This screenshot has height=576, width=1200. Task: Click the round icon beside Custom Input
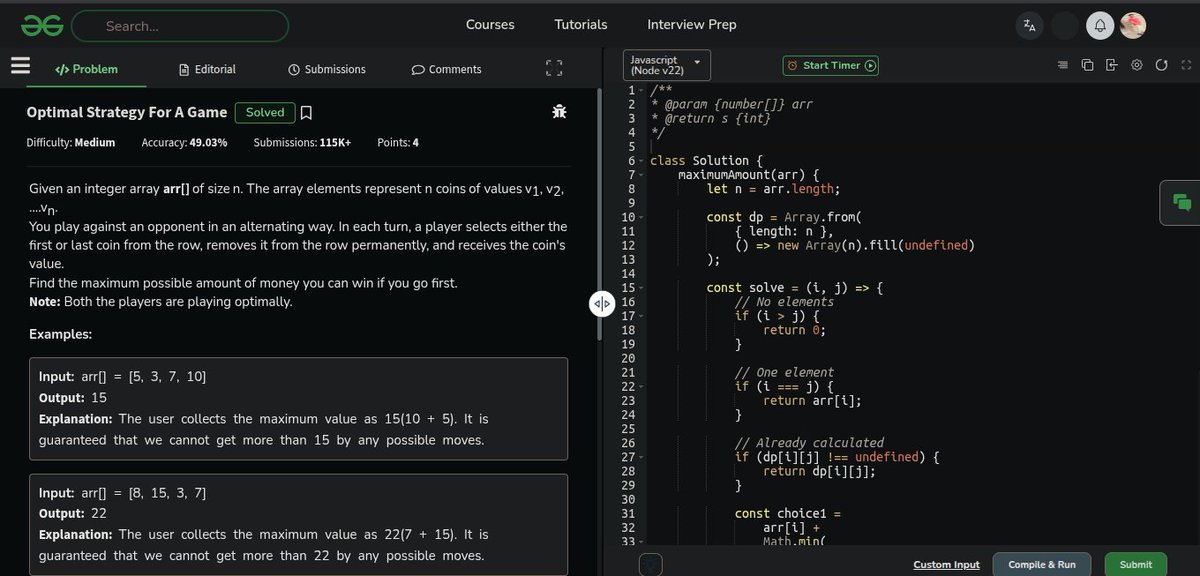coord(651,564)
